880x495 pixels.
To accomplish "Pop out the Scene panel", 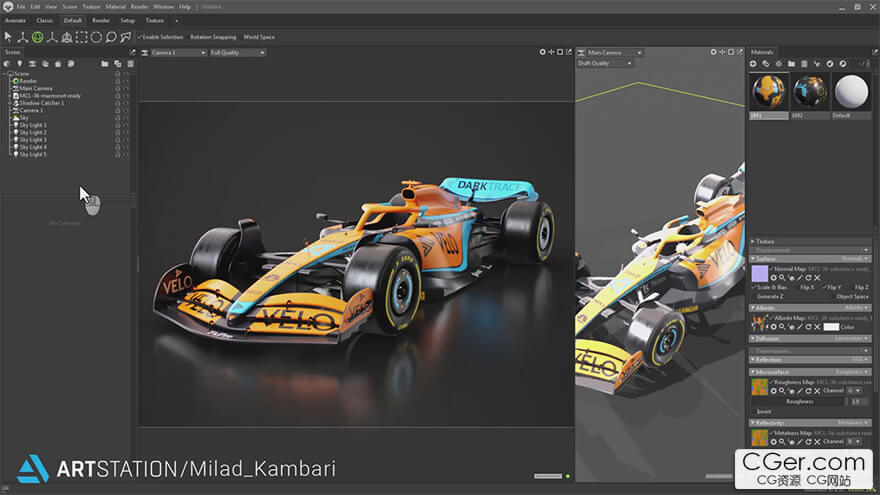I will (132, 52).
